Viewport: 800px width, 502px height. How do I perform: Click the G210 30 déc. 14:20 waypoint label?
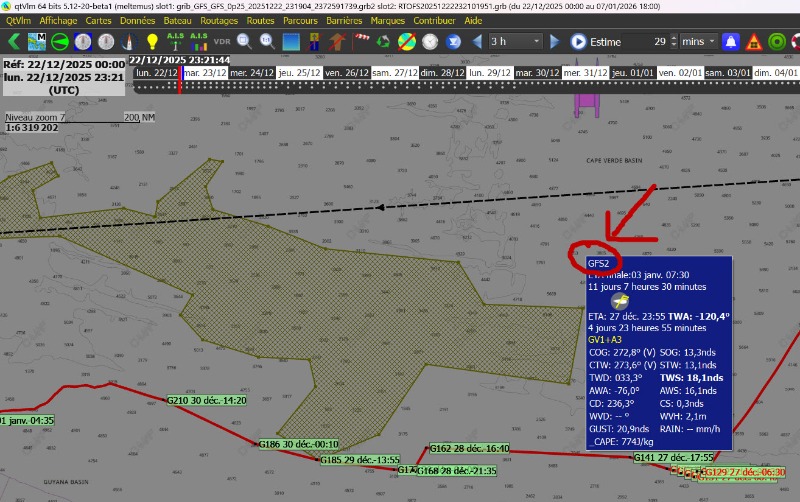coord(205,400)
